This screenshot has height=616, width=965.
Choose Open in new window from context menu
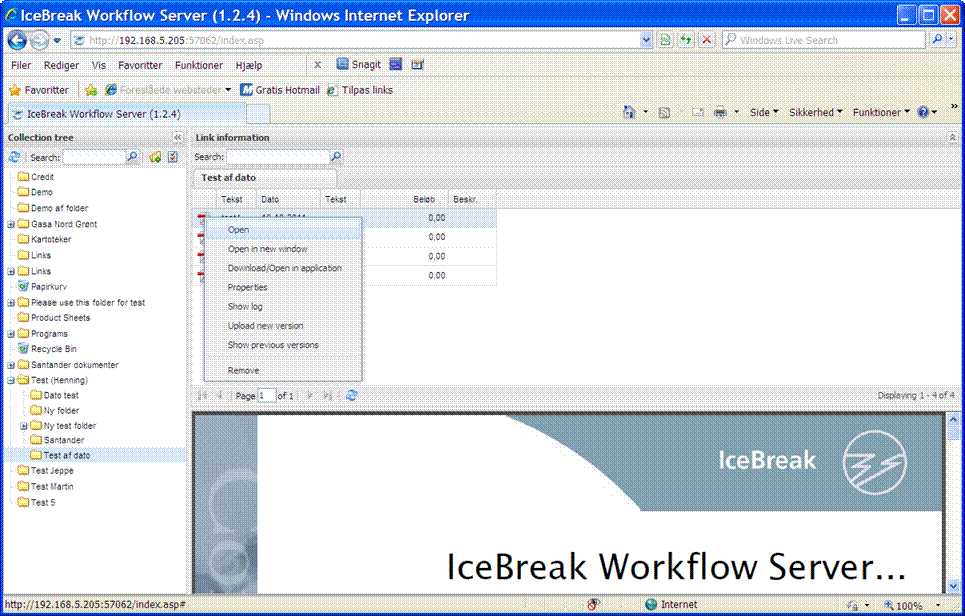pos(283,249)
